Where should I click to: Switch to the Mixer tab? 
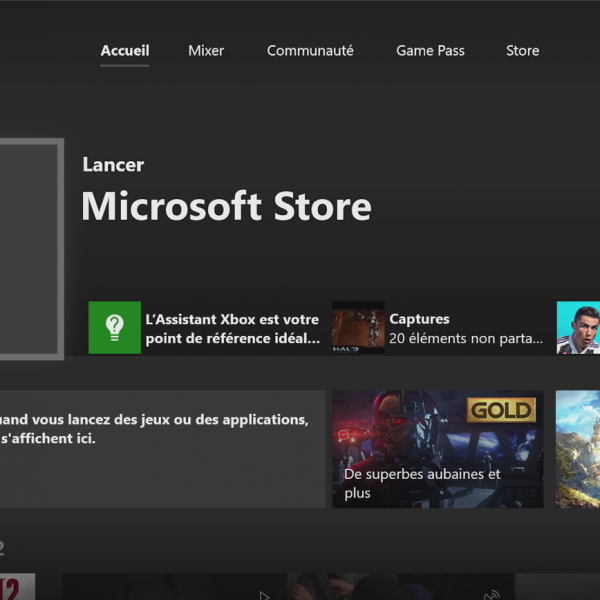tap(206, 51)
